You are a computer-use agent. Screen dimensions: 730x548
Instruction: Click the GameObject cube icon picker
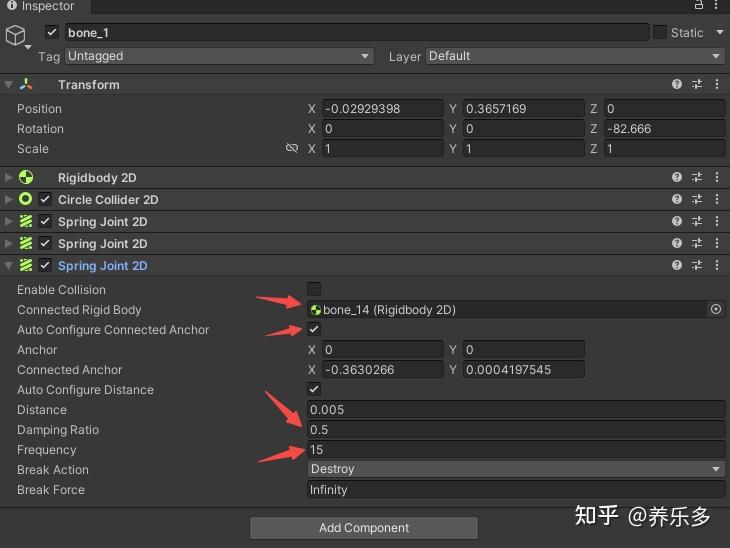click(x=16, y=35)
